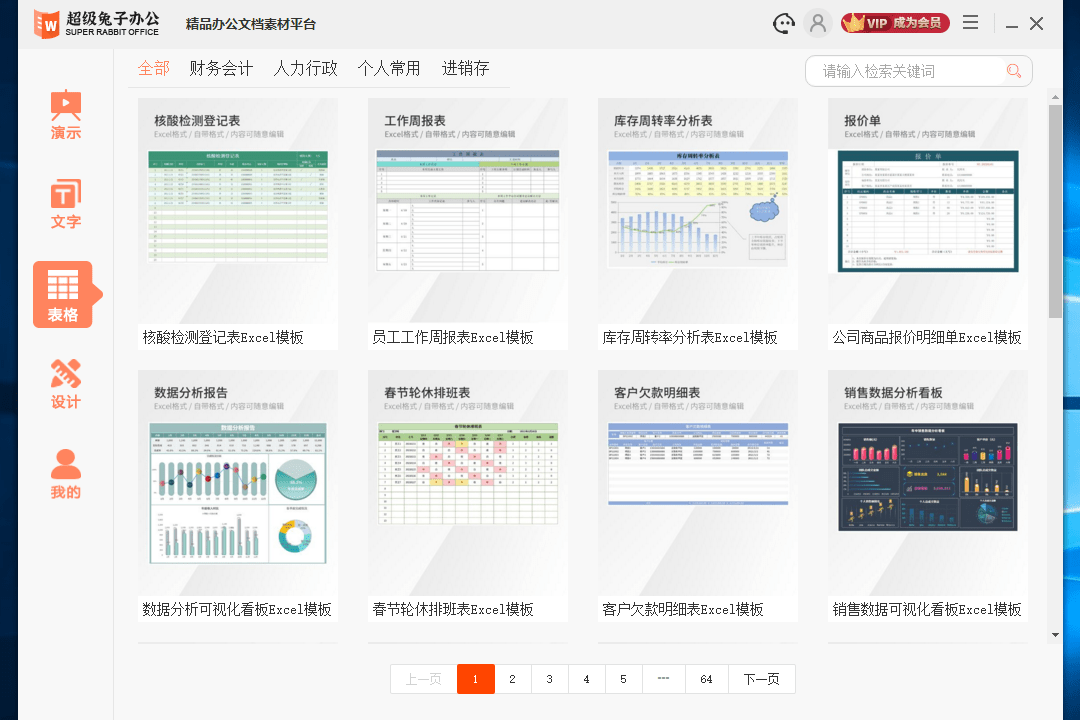1080x720 pixels.
Task: Jump to page 64 in pagination
Action: 706,679
